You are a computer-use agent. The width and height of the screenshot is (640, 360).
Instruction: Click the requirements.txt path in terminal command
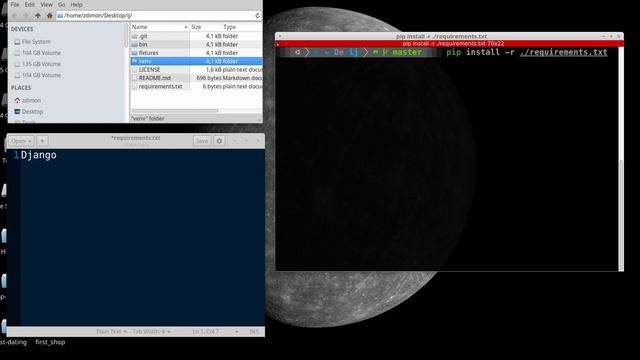coord(563,52)
